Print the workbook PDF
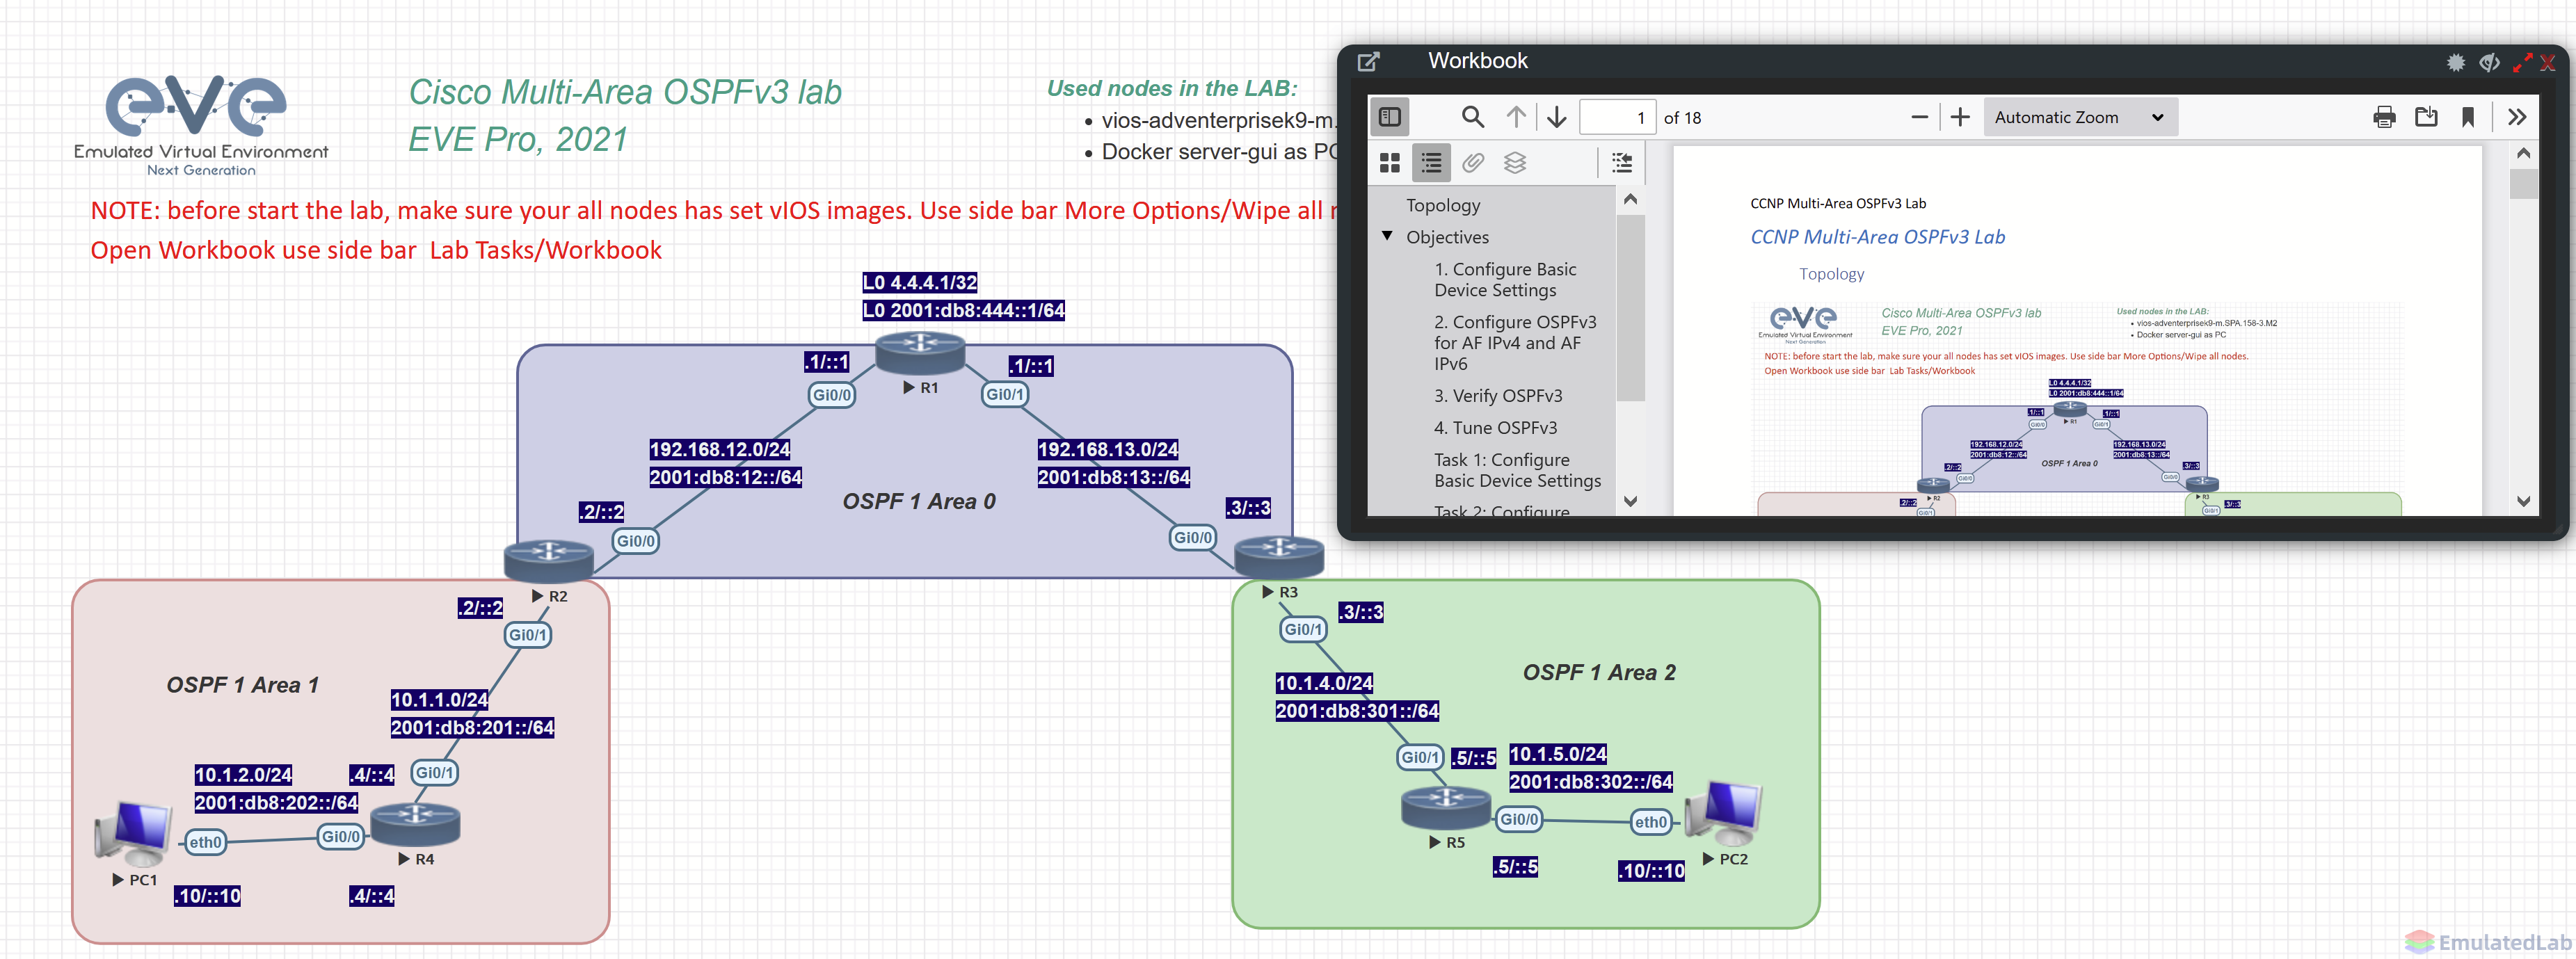The height and width of the screenshot is (959, 2576). 2384,117
